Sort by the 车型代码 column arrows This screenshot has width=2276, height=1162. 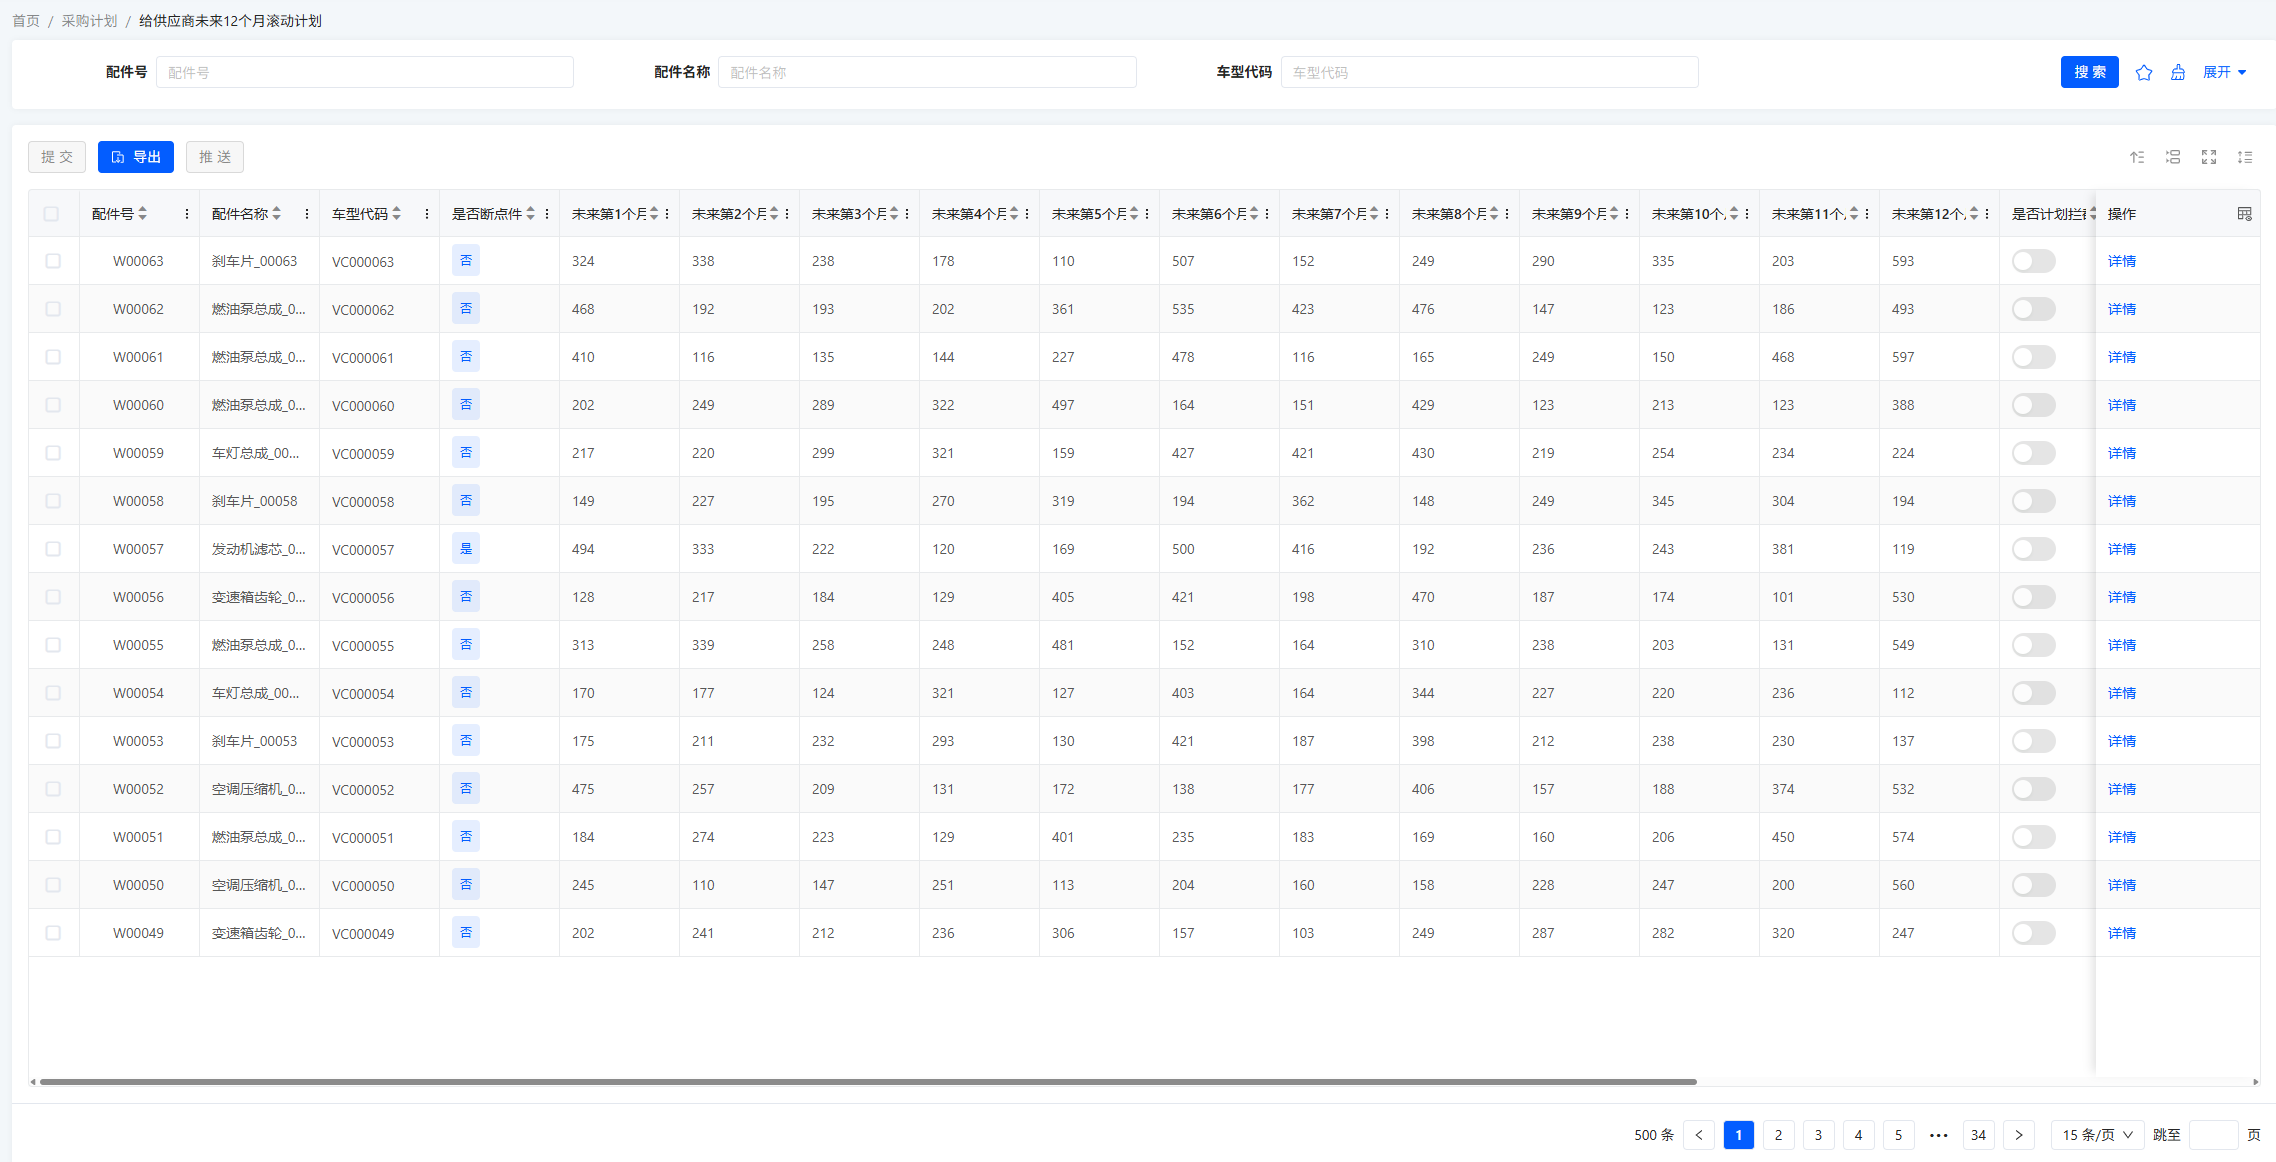397,214
